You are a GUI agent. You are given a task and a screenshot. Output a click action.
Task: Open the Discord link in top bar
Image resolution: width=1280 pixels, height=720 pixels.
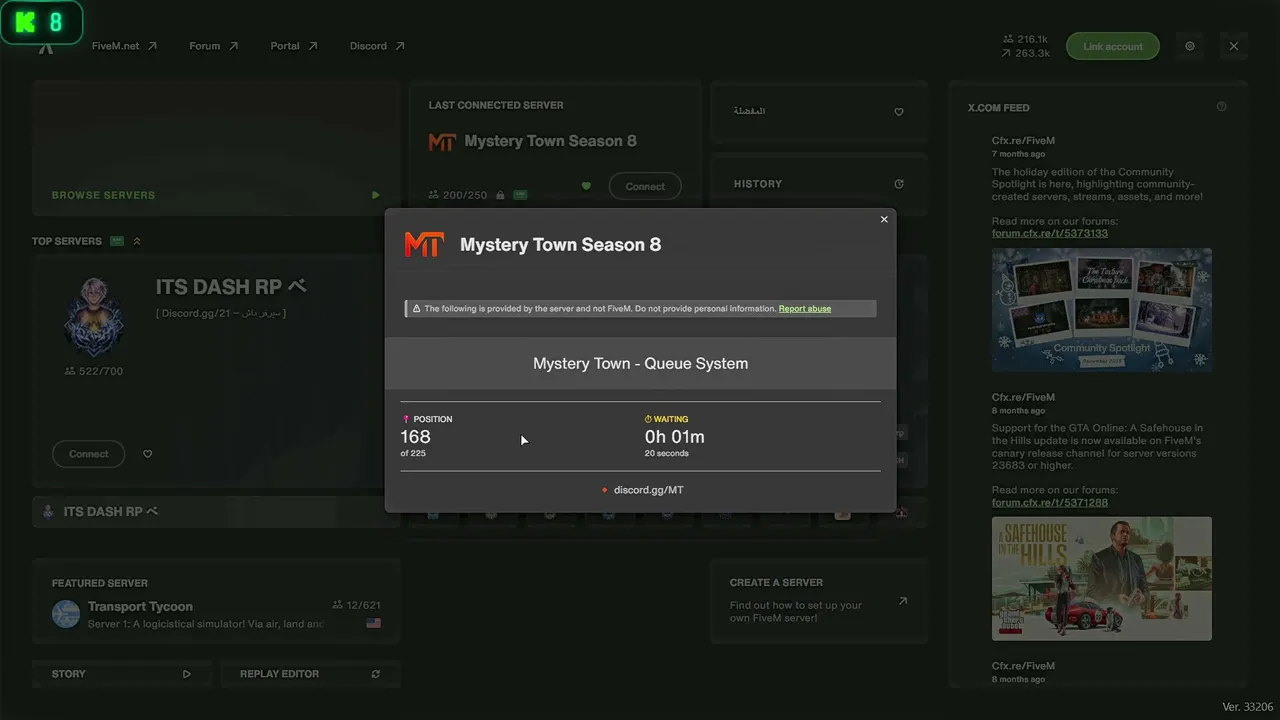point(377,46)
